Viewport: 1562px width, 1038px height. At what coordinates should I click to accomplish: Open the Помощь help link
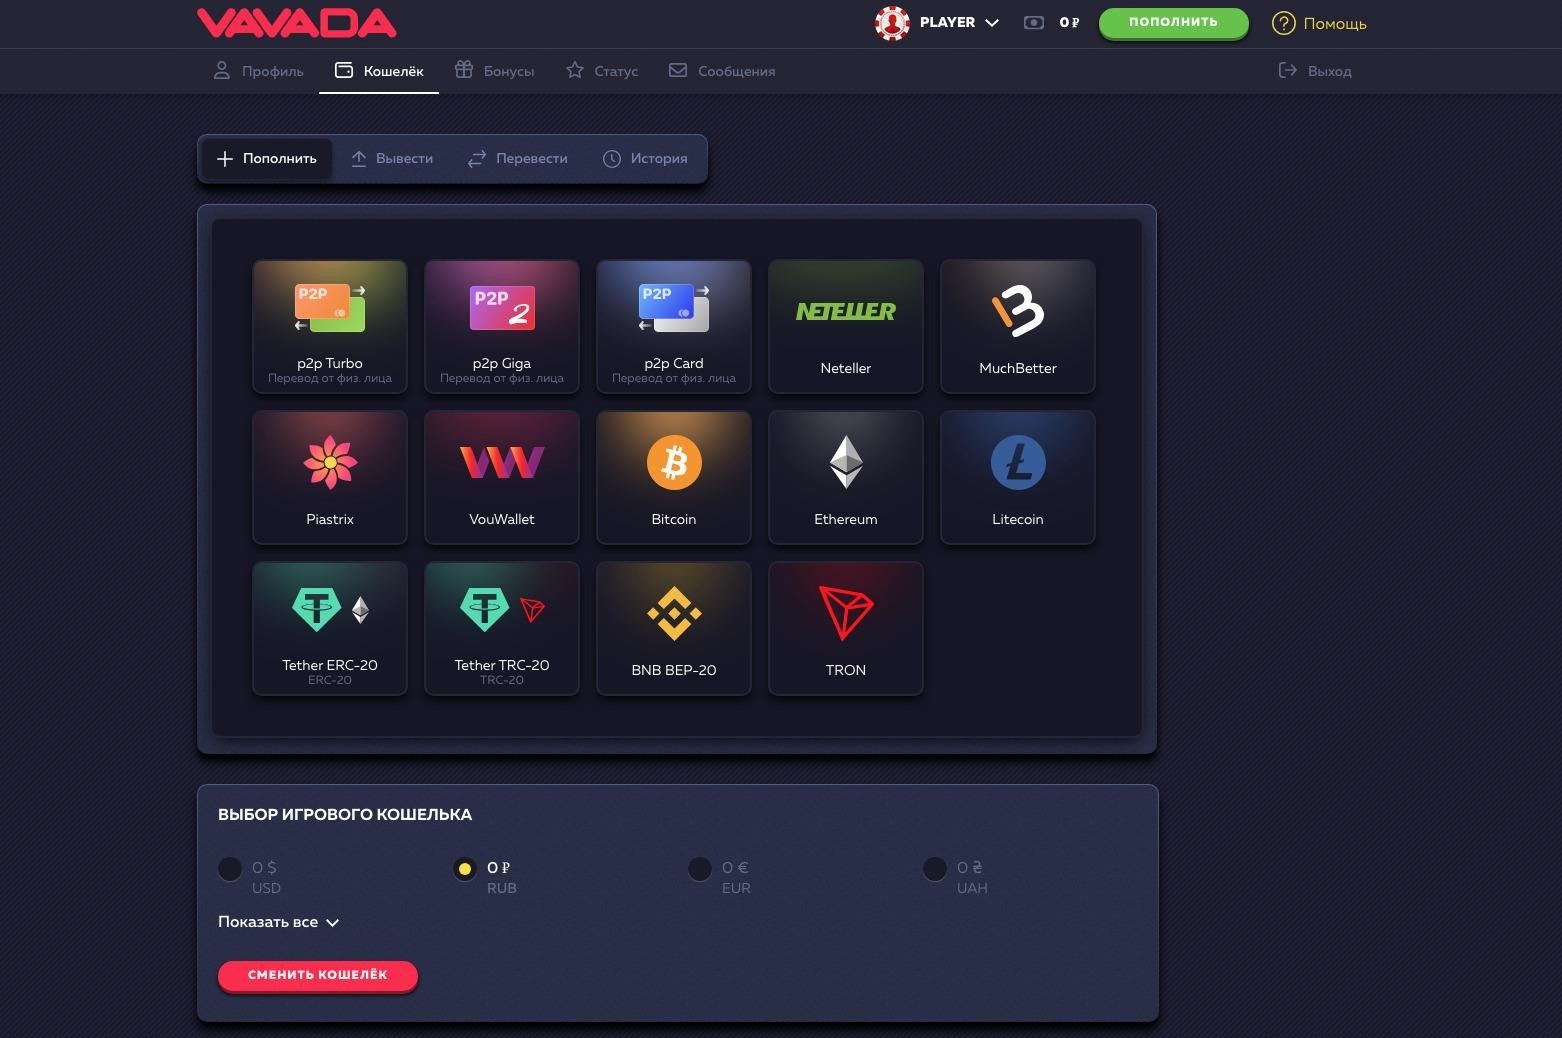tap(1319, 23)
